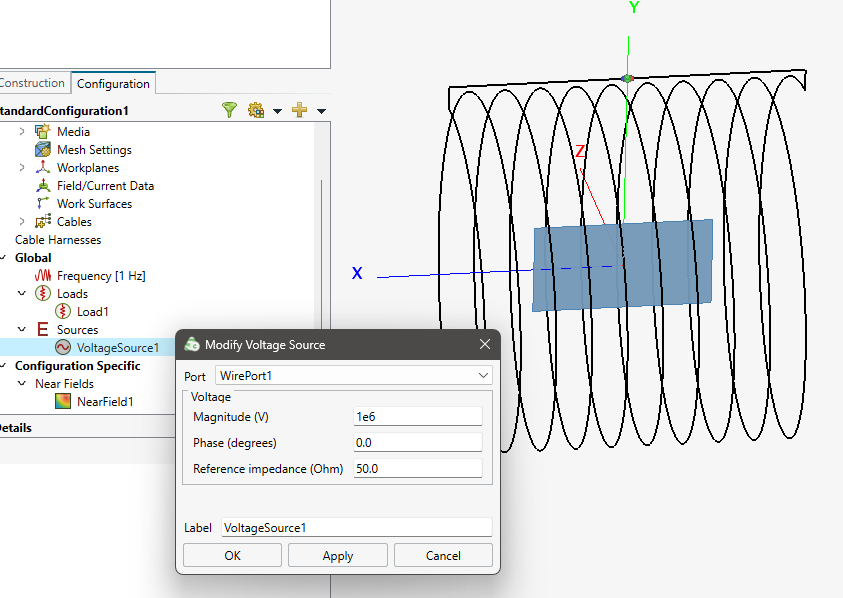Screen dimensions: 843x598
Task: Expand the Workplanes tree node
Action: (x=22, y=167)
